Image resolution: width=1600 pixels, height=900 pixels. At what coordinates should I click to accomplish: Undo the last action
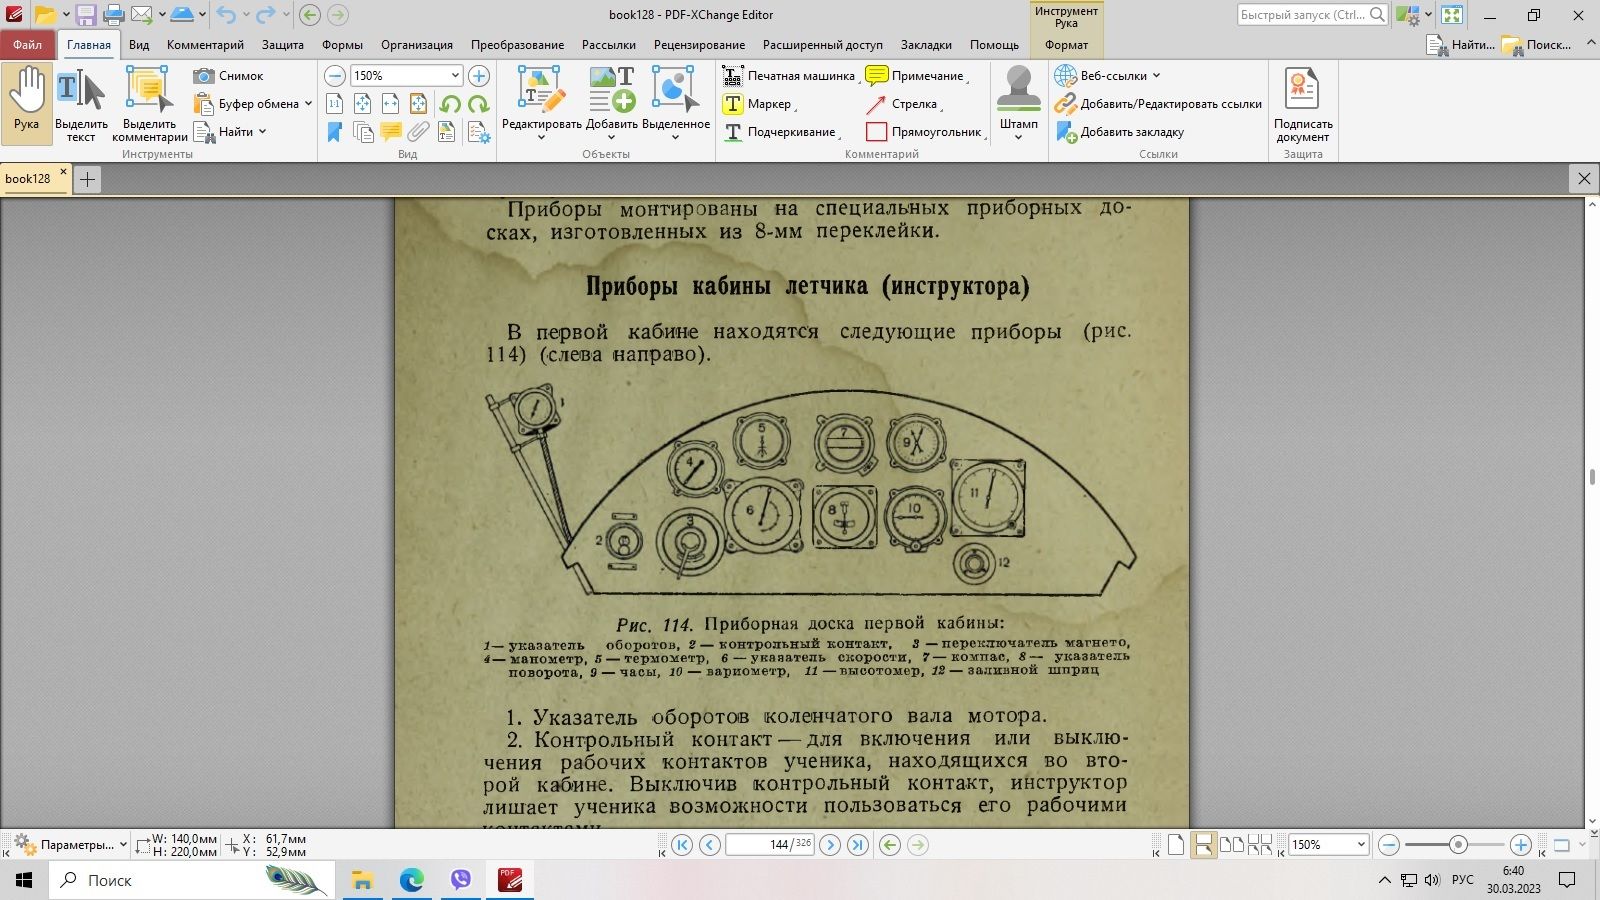(226, 15)
